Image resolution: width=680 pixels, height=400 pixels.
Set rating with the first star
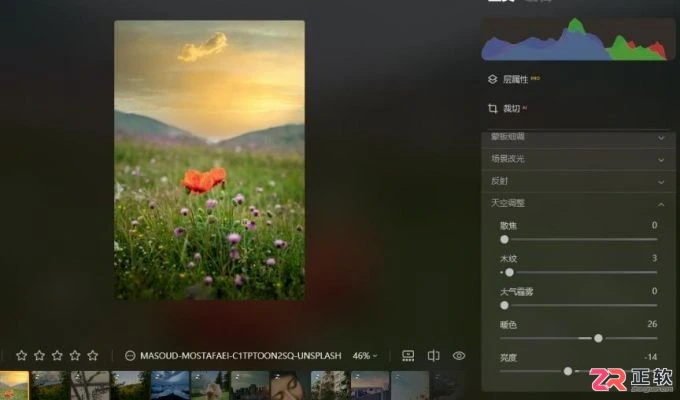(22, 356)
